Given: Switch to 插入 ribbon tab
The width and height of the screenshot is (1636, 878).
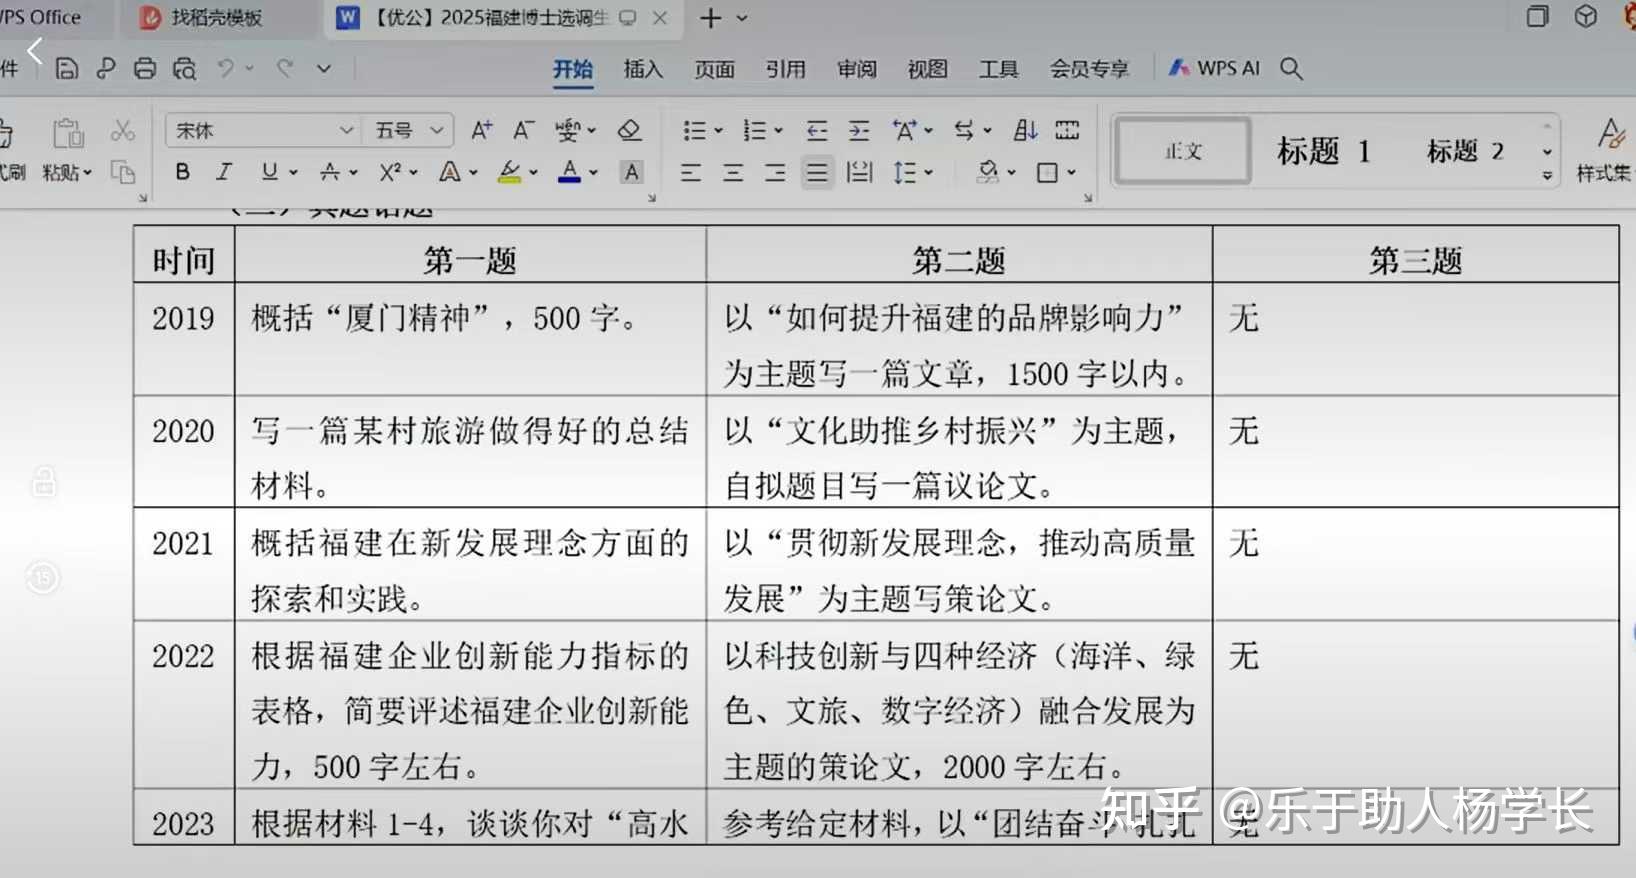Looking at the screenshot, I should 643,68.
